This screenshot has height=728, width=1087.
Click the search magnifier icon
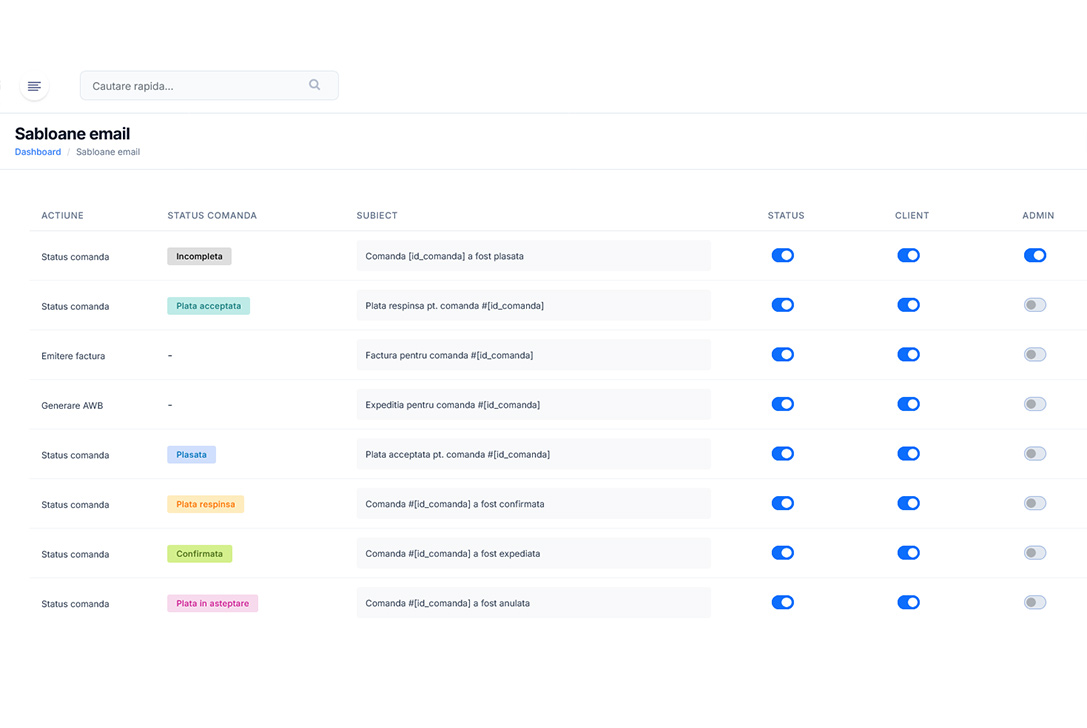(315, 85)
